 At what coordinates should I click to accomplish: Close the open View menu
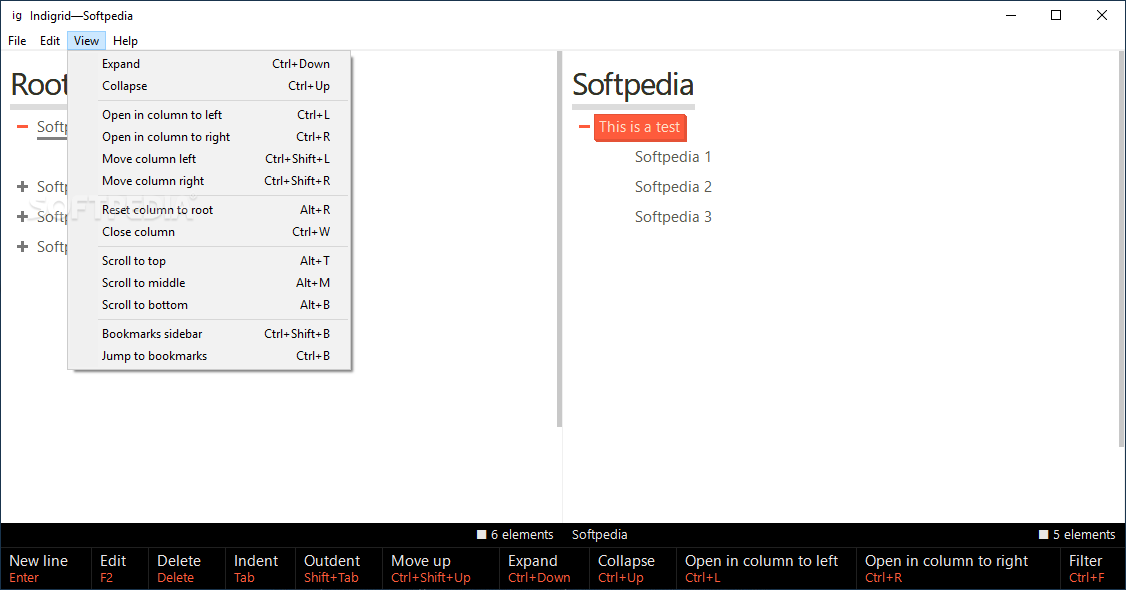(86, 41)
